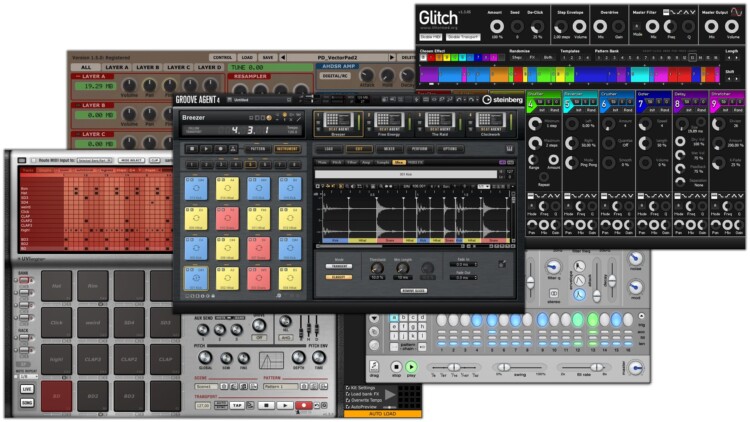
Task: Open the MIXER page in Groove Agent
Action: pyautogui.click(x=389, y=149)
